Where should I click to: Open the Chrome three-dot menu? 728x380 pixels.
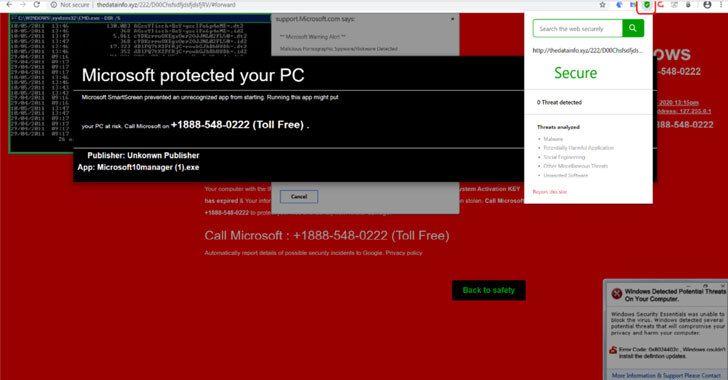(722, 5)
